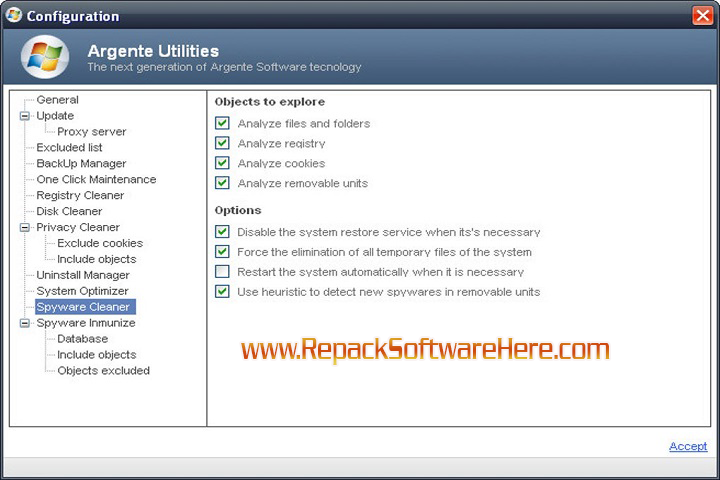Open Registry Cleaner settings
The image size is (720, 480).
(x=80, y=195)
